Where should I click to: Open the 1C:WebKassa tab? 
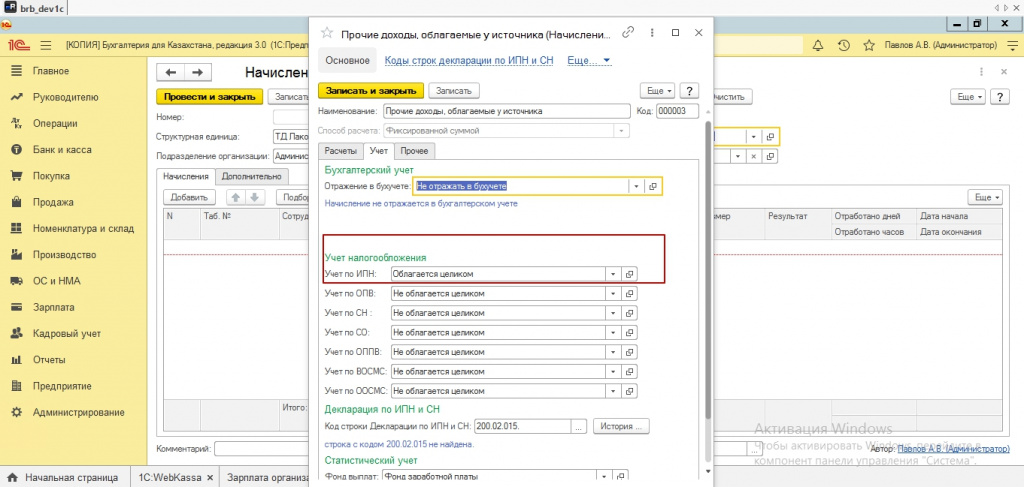169,477
